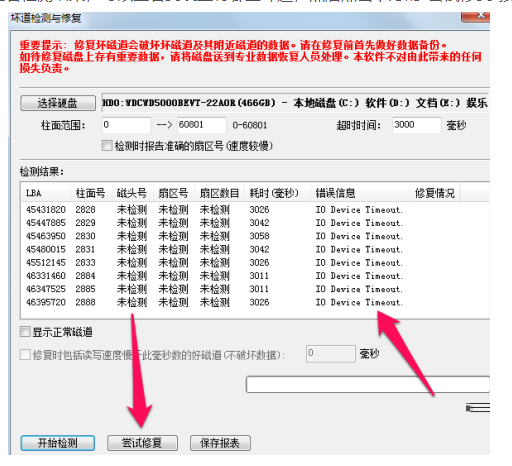Click the 0-60801 range label

pyautogui.click(x=250, y=125)
